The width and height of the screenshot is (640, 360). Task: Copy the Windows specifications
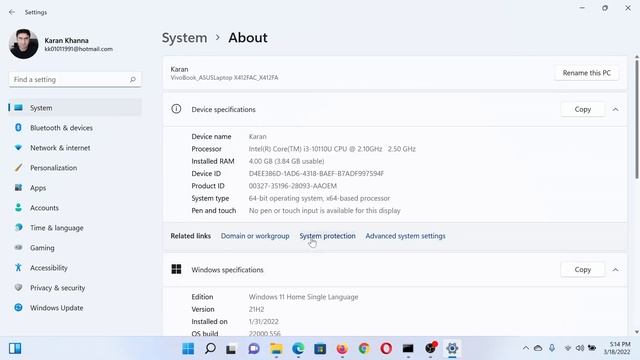click(582, 270)
